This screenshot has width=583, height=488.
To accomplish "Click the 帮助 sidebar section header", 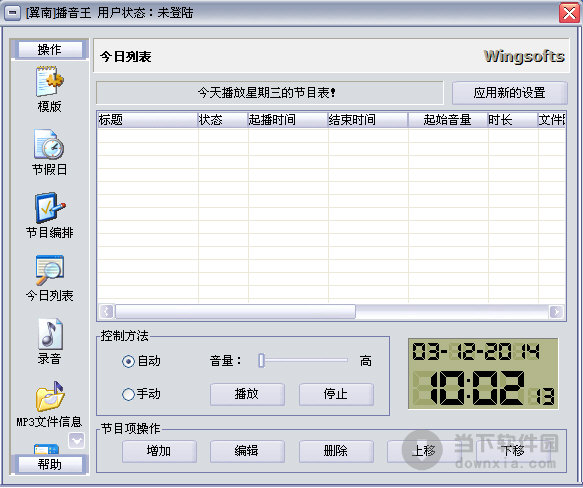I will [x=50, y=464].
